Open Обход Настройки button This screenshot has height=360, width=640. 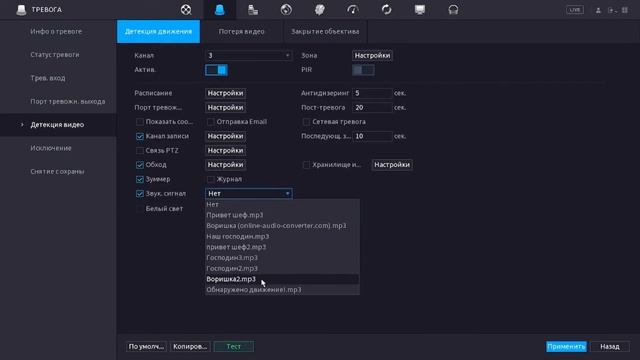click(x=225, y=164)
